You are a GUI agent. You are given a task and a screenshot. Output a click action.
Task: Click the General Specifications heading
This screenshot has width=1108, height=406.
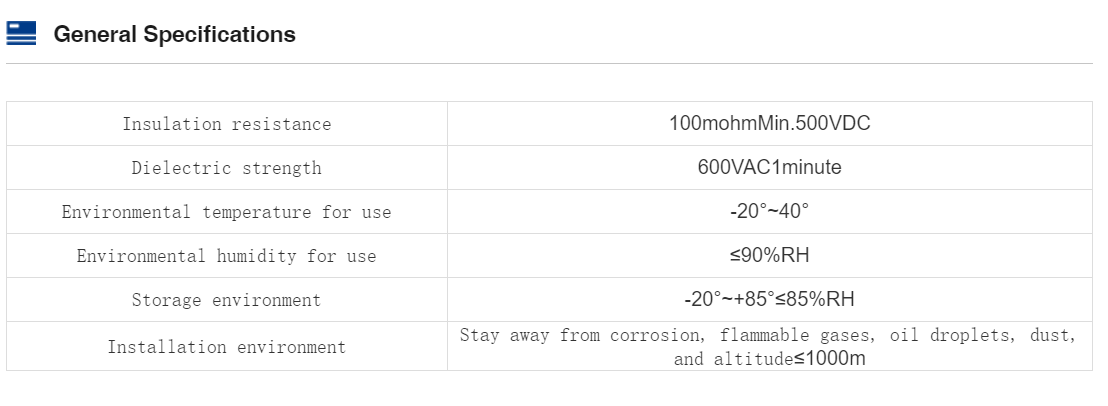pos(174,34)
